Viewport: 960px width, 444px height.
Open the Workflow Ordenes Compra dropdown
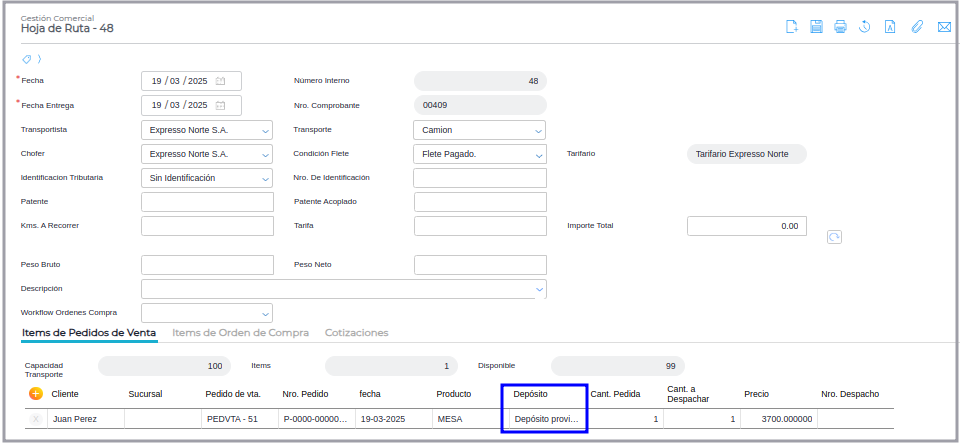click(264, 313)
